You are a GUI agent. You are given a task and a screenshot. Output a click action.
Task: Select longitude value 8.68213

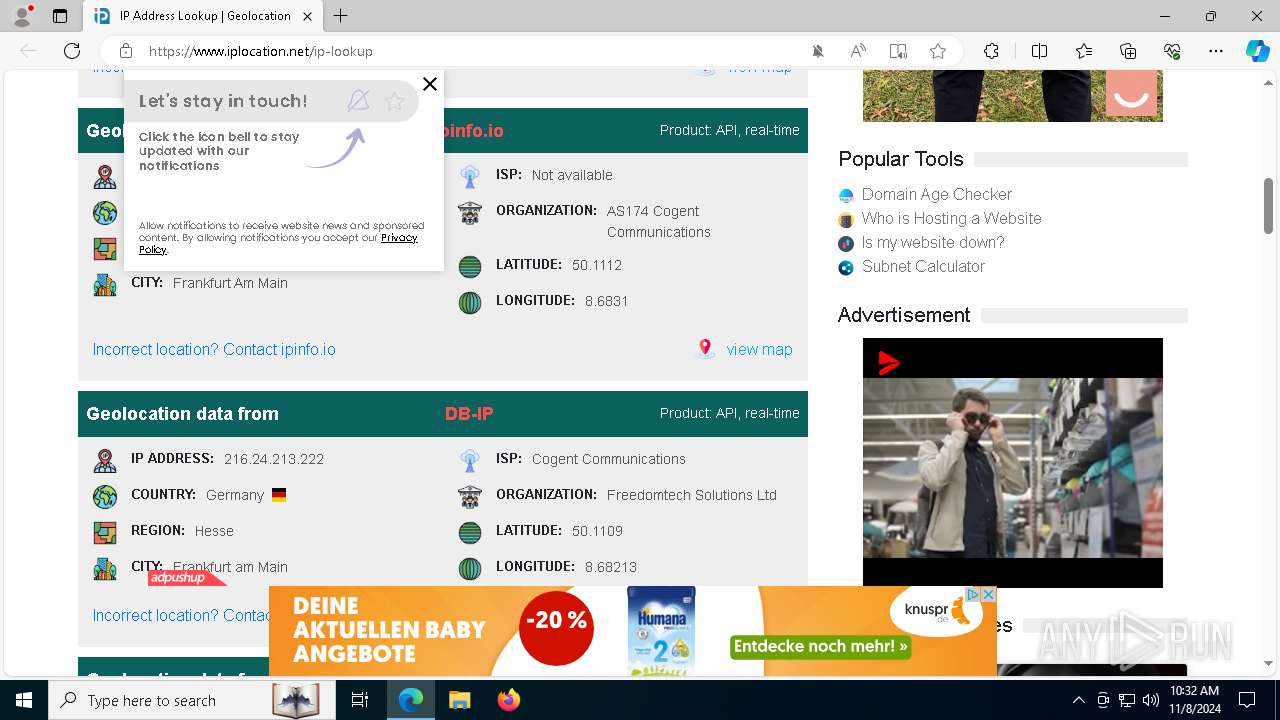coord(611,567)
